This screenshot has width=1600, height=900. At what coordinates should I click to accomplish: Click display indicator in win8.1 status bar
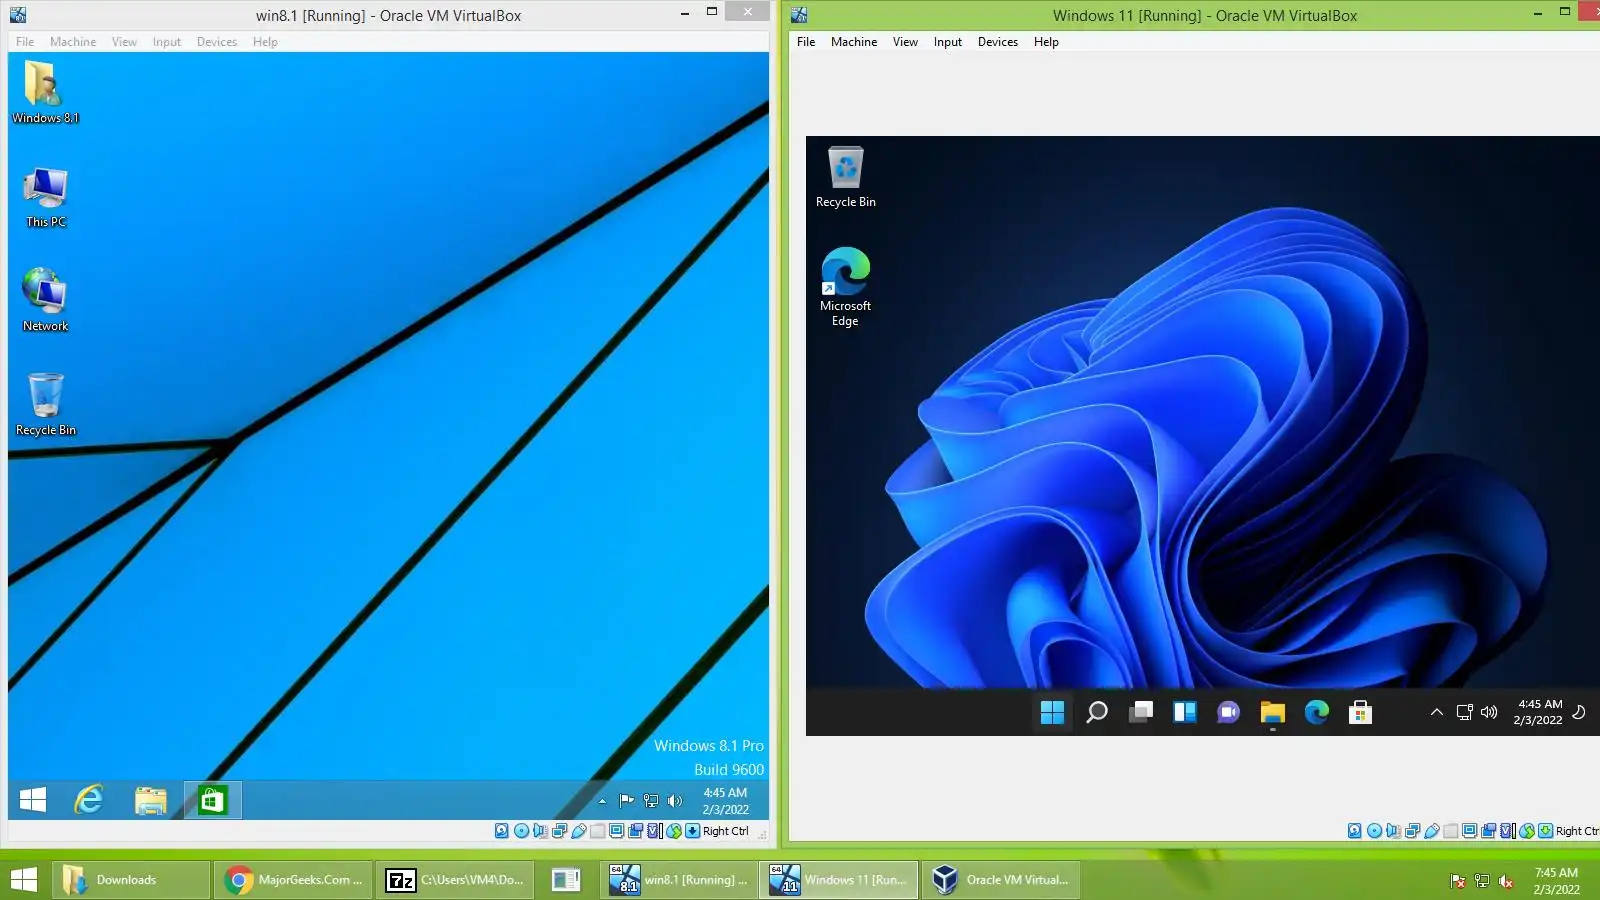click(616, 831)
